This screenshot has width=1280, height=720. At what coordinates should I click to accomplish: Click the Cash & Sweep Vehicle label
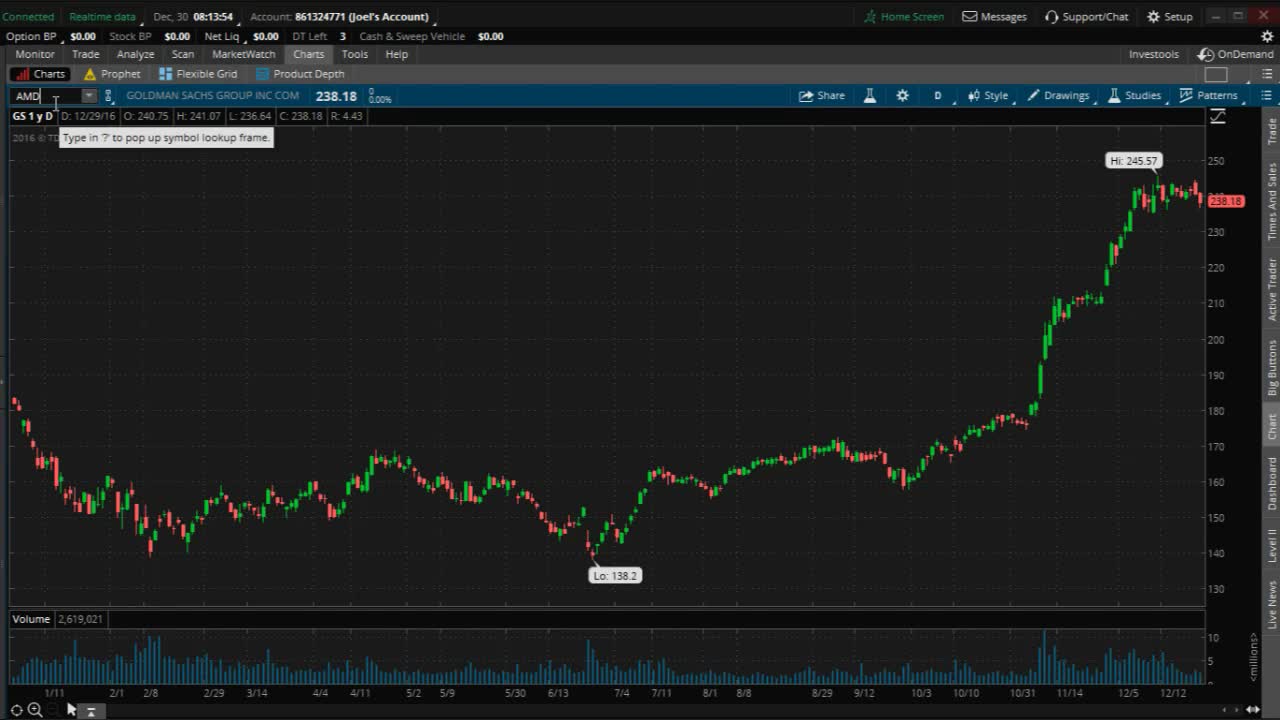(412, 36)
